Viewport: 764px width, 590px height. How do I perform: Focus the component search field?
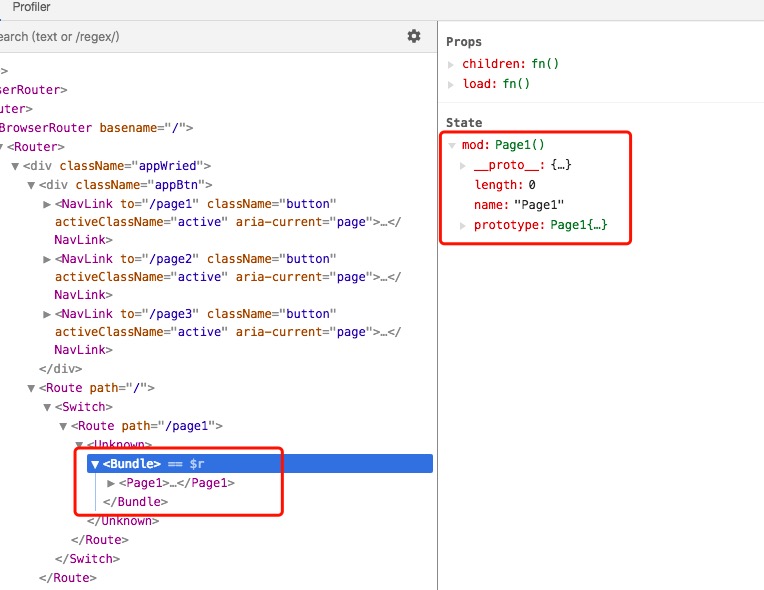pyautogui.click(x=200, y=37)
